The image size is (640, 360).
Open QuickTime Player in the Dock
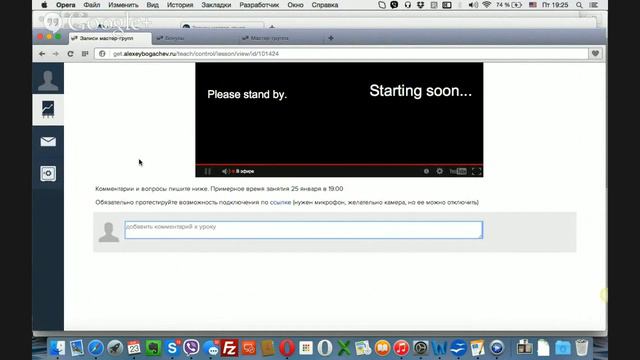(497, 348)
